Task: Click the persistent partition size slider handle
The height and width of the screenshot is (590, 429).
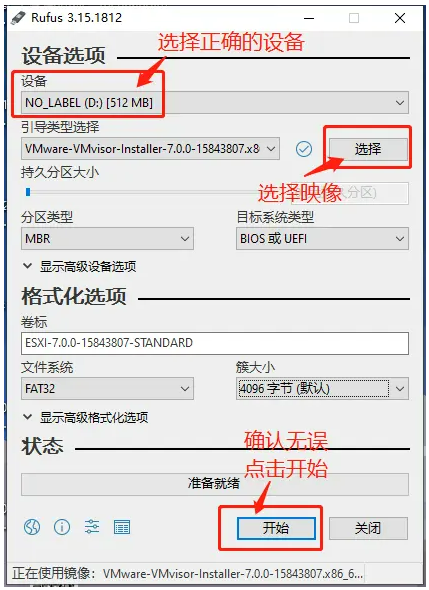Action: coord(28,192)
